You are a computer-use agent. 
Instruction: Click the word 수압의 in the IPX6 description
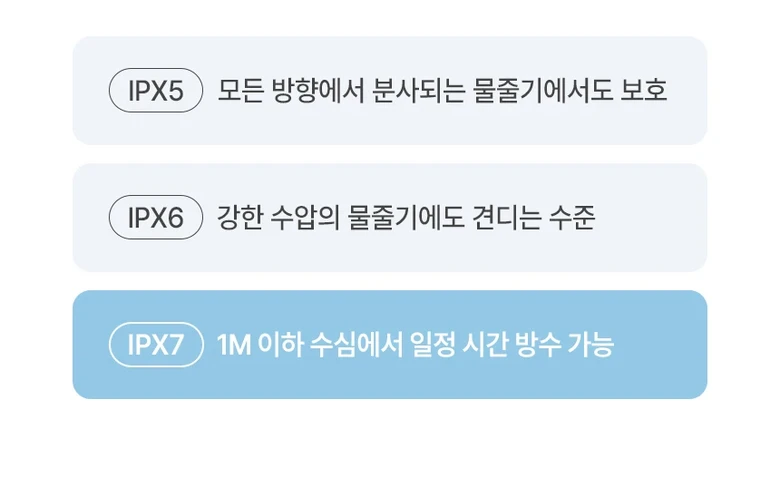click(x=305, y=217)
